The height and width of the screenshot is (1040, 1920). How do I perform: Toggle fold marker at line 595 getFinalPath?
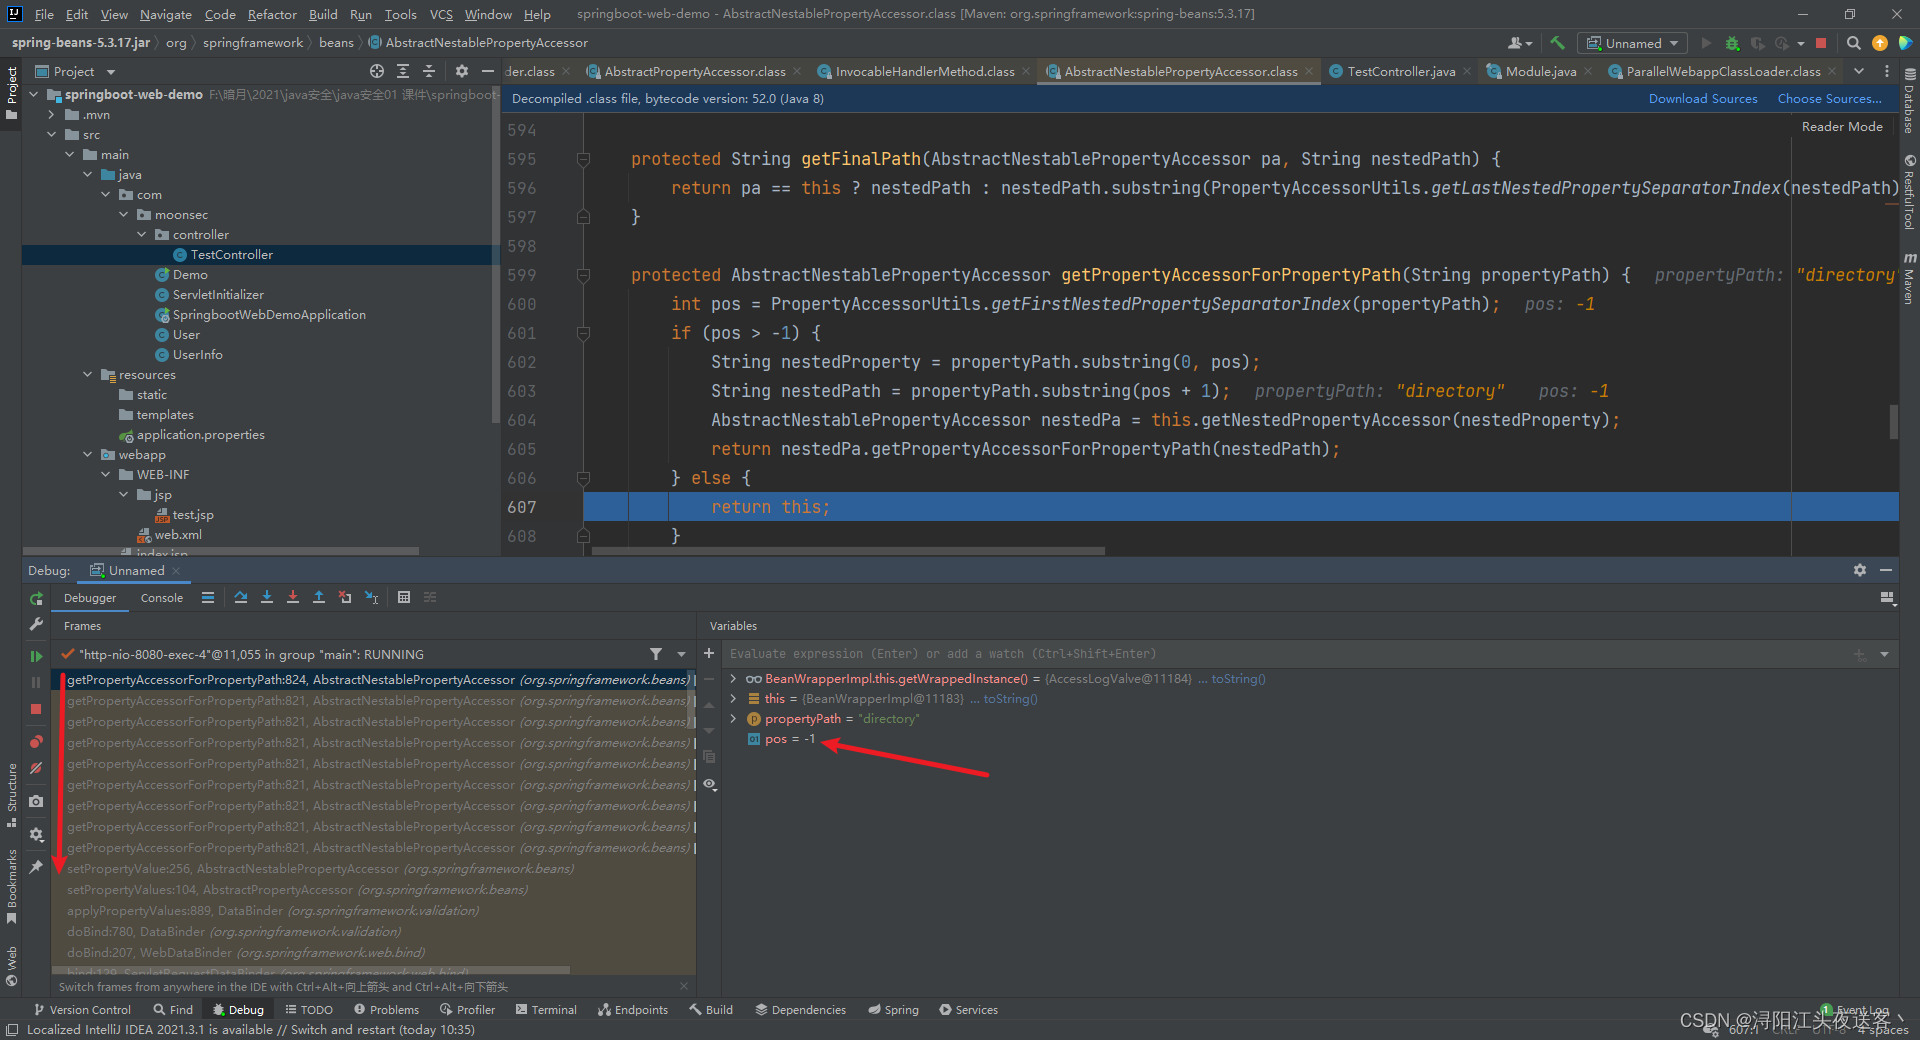[x=583, y=159]
